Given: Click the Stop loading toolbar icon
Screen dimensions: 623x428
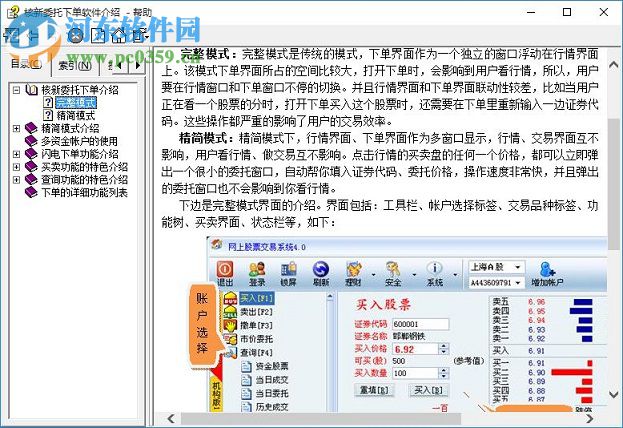Looking at the screenshot, I should point(76,35).
